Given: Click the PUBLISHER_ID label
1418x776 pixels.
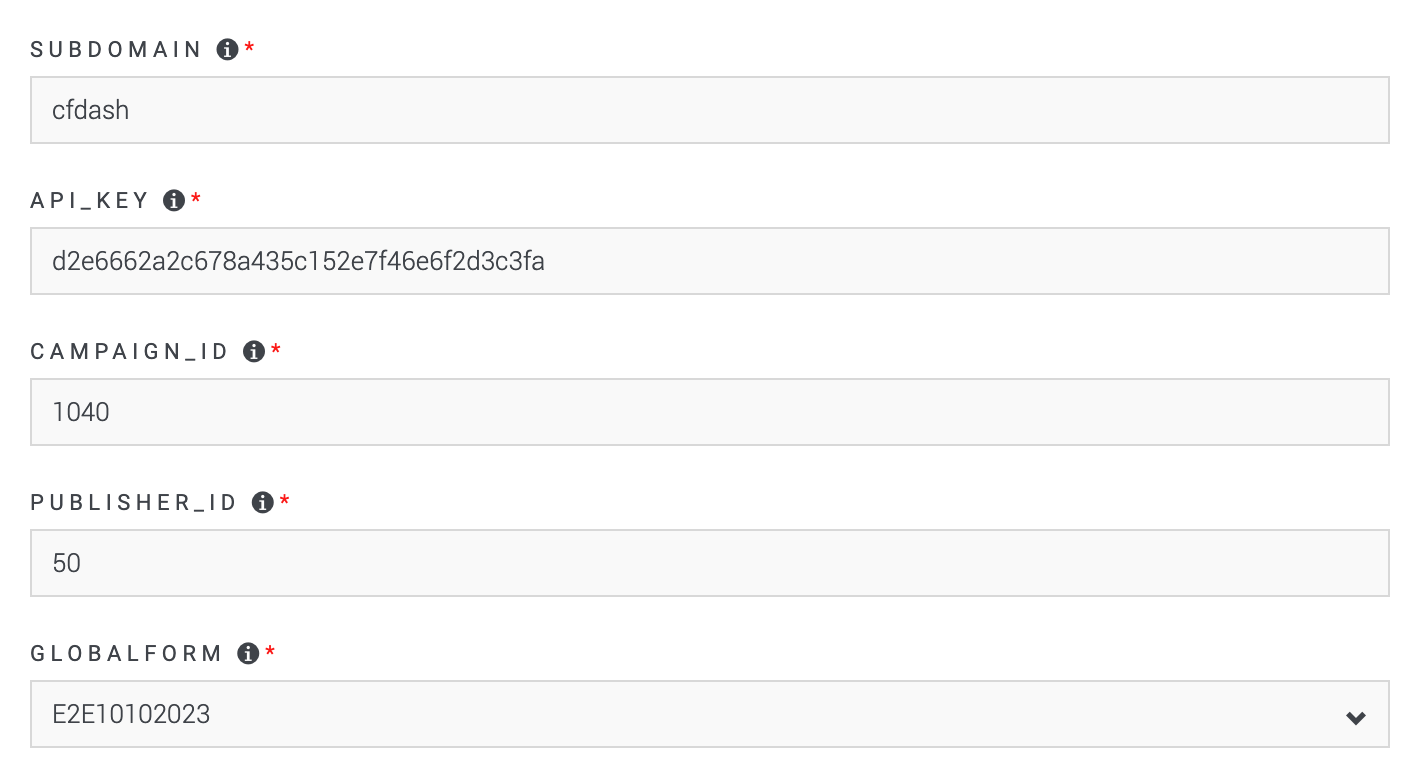Looking at the screenshot, I should pos(135,502).
